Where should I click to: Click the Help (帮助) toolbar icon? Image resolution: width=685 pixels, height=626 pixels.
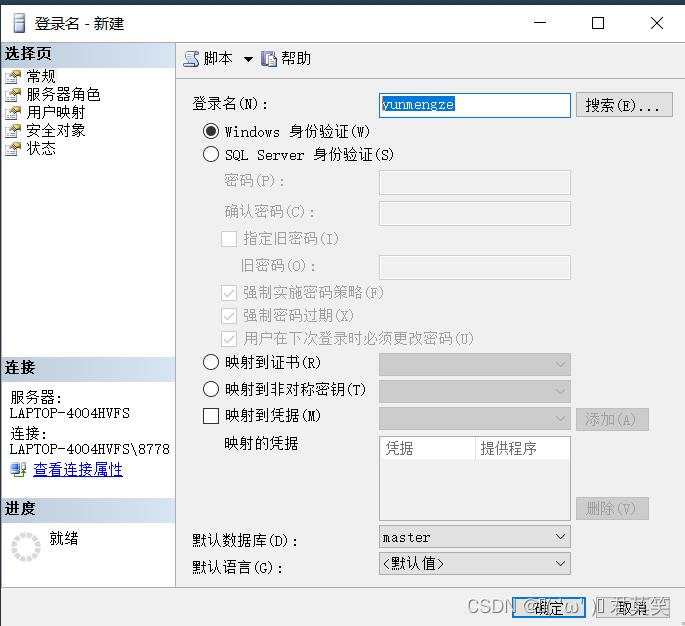click(x=269, y=59)
